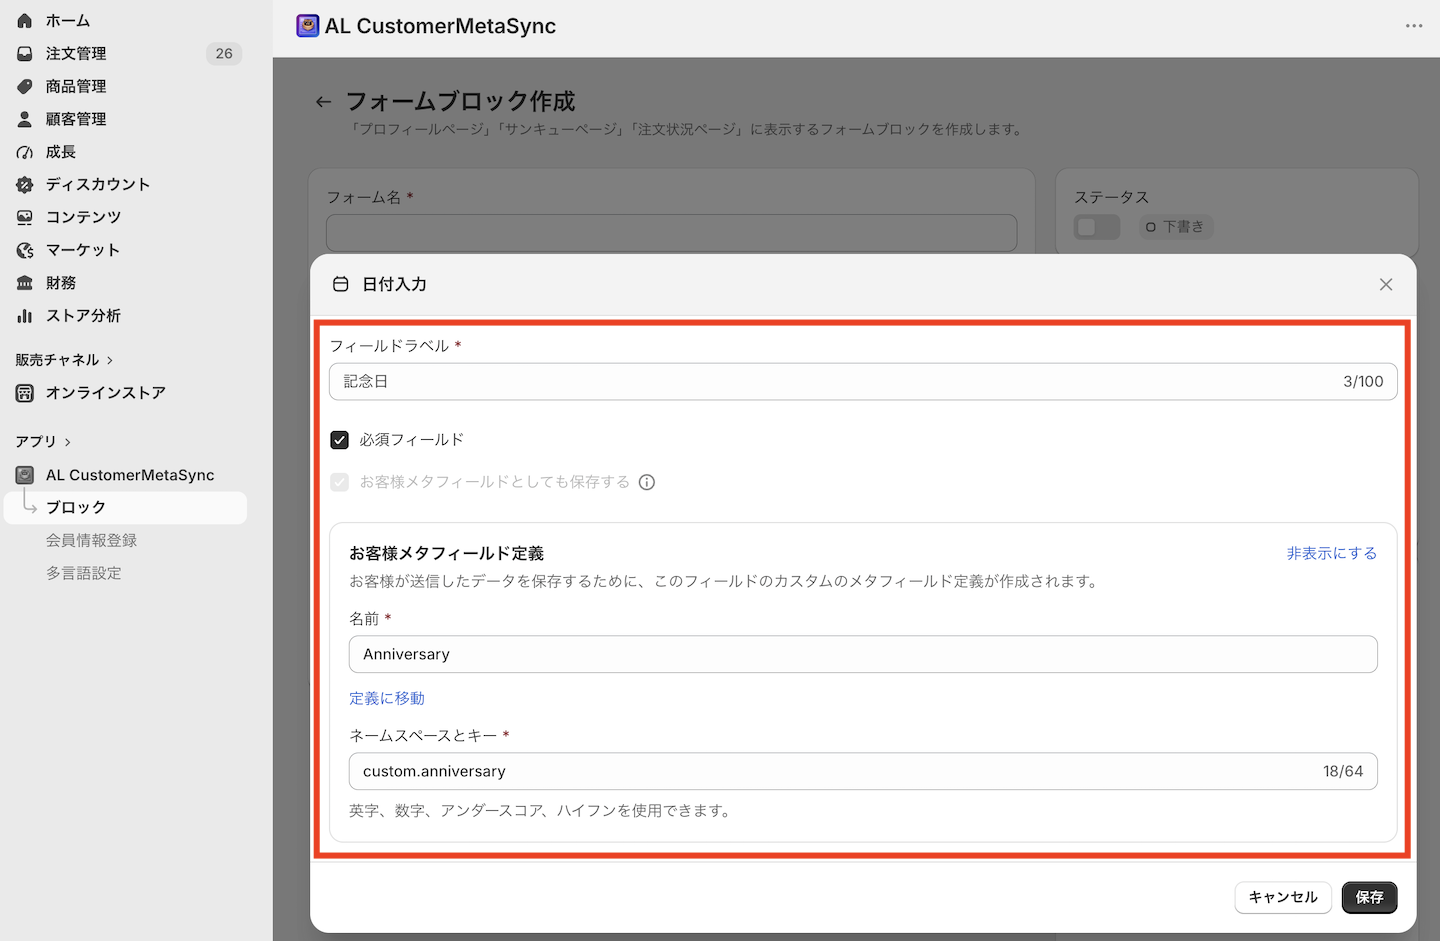Click the online store (オンラインストア) icon

coord(25,393)
